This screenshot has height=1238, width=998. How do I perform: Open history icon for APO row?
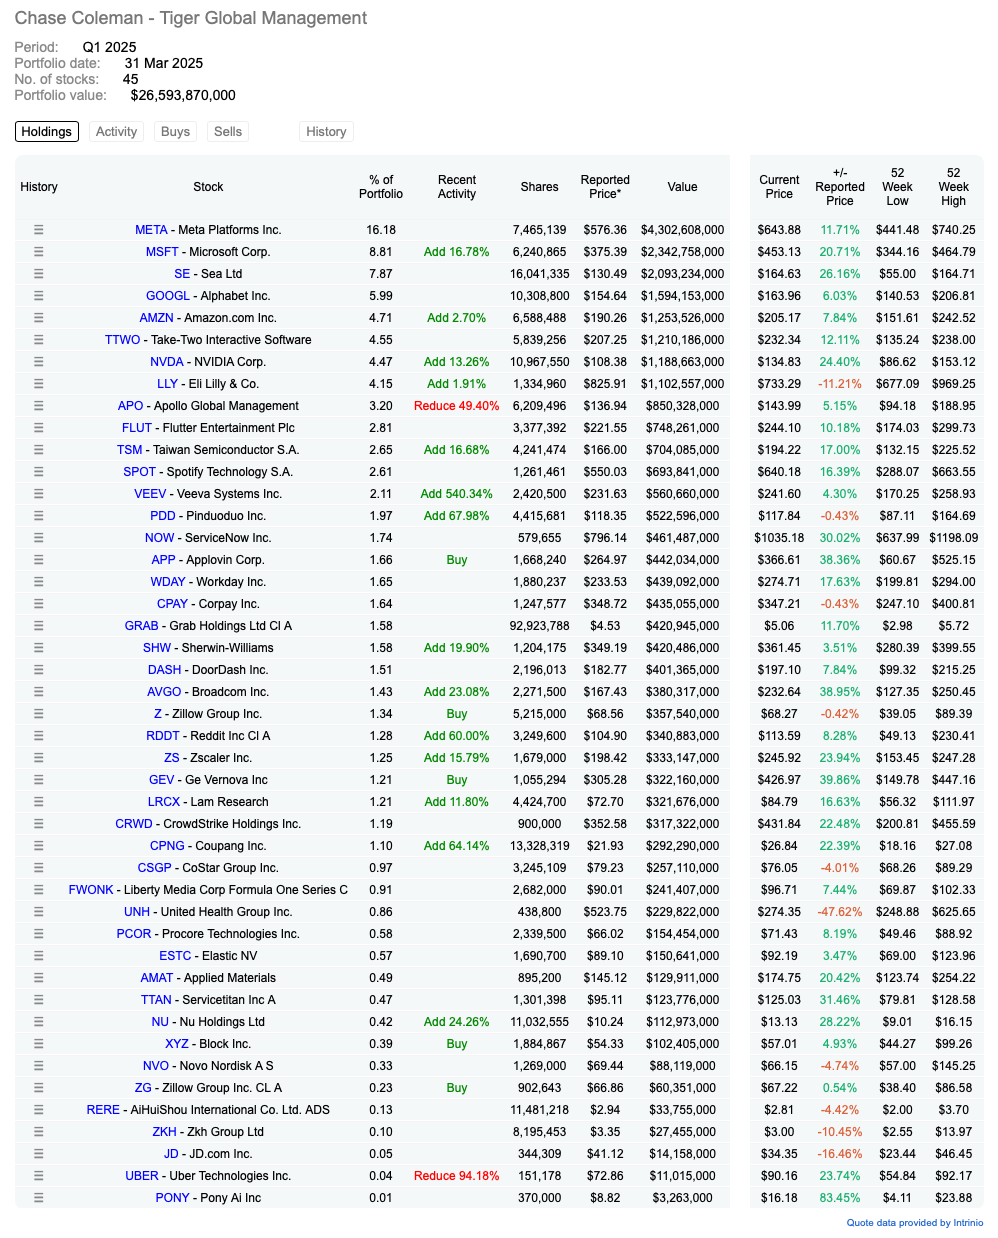point(39,406)
